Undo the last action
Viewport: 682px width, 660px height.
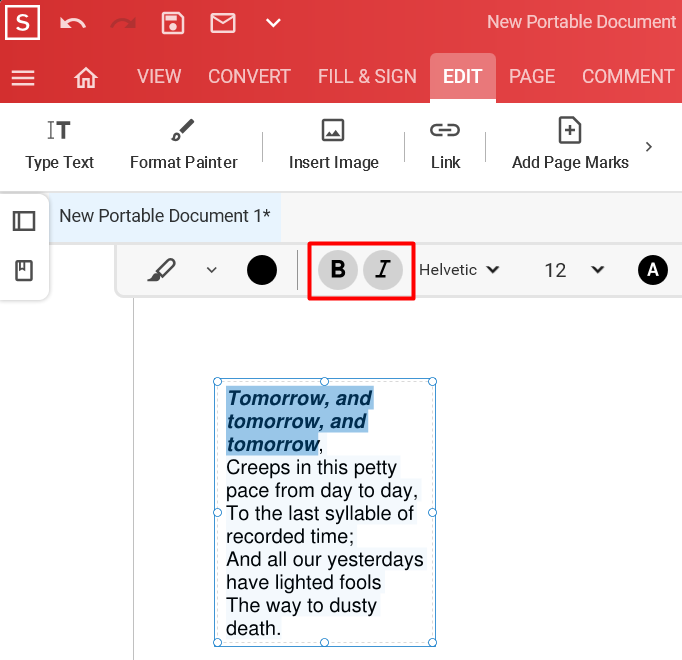tap(73, 23)
